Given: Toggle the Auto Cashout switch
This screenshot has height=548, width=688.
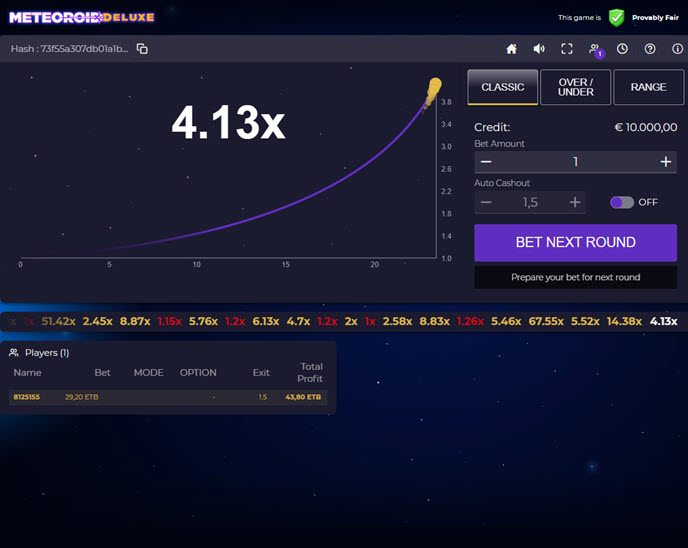Looking at the screenshot, I should [x=622, y=202].
